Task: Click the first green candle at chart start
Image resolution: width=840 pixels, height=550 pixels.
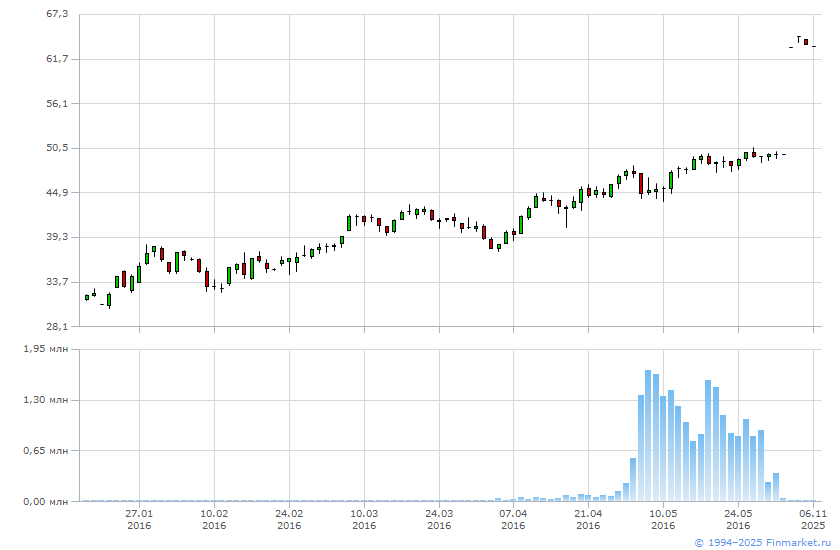Action: [87, 297]
